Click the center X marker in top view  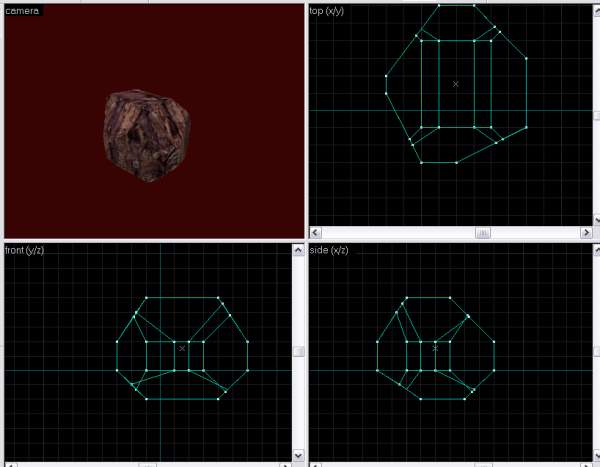456,84
